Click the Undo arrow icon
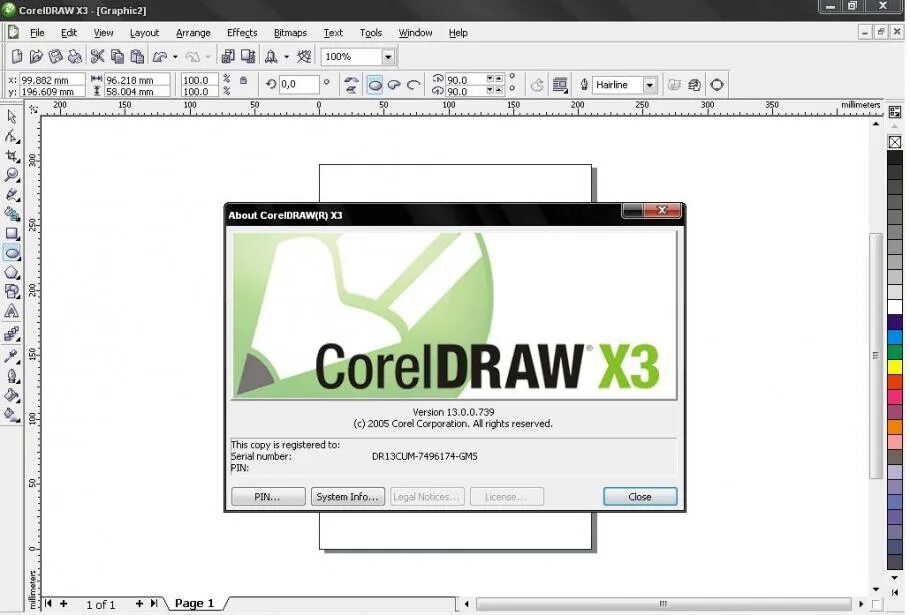The width and height of the screenshot is (910, 615). point(160,56)
